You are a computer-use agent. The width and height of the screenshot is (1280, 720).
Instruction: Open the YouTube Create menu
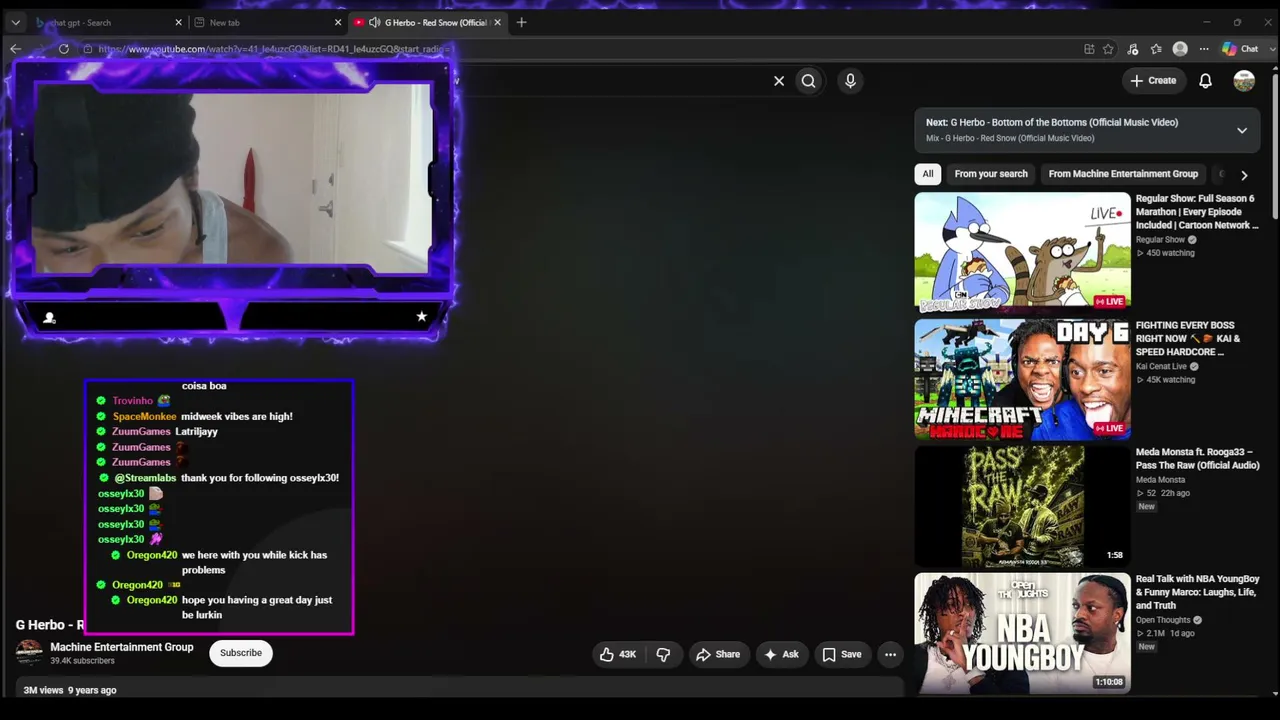click(x=1153, y=80)
